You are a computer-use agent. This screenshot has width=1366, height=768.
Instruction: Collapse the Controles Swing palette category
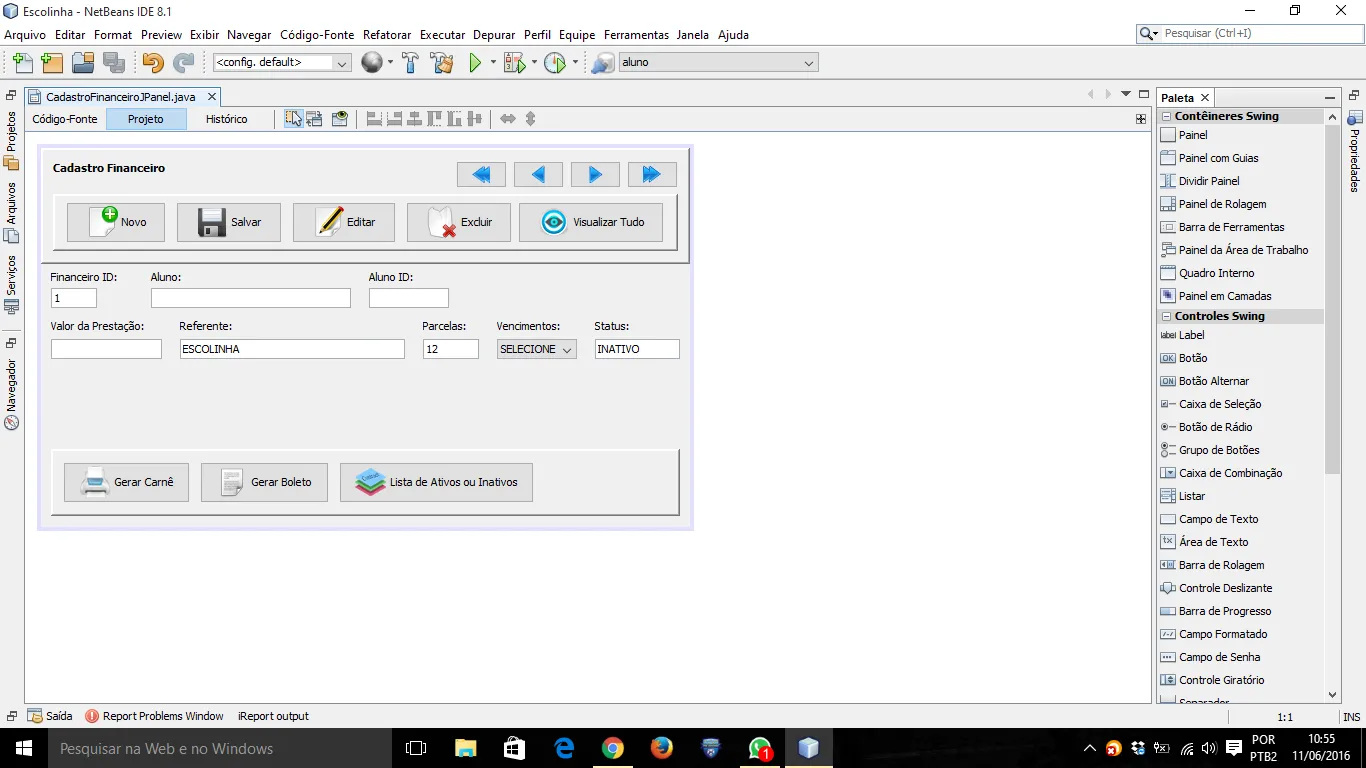1166,316
